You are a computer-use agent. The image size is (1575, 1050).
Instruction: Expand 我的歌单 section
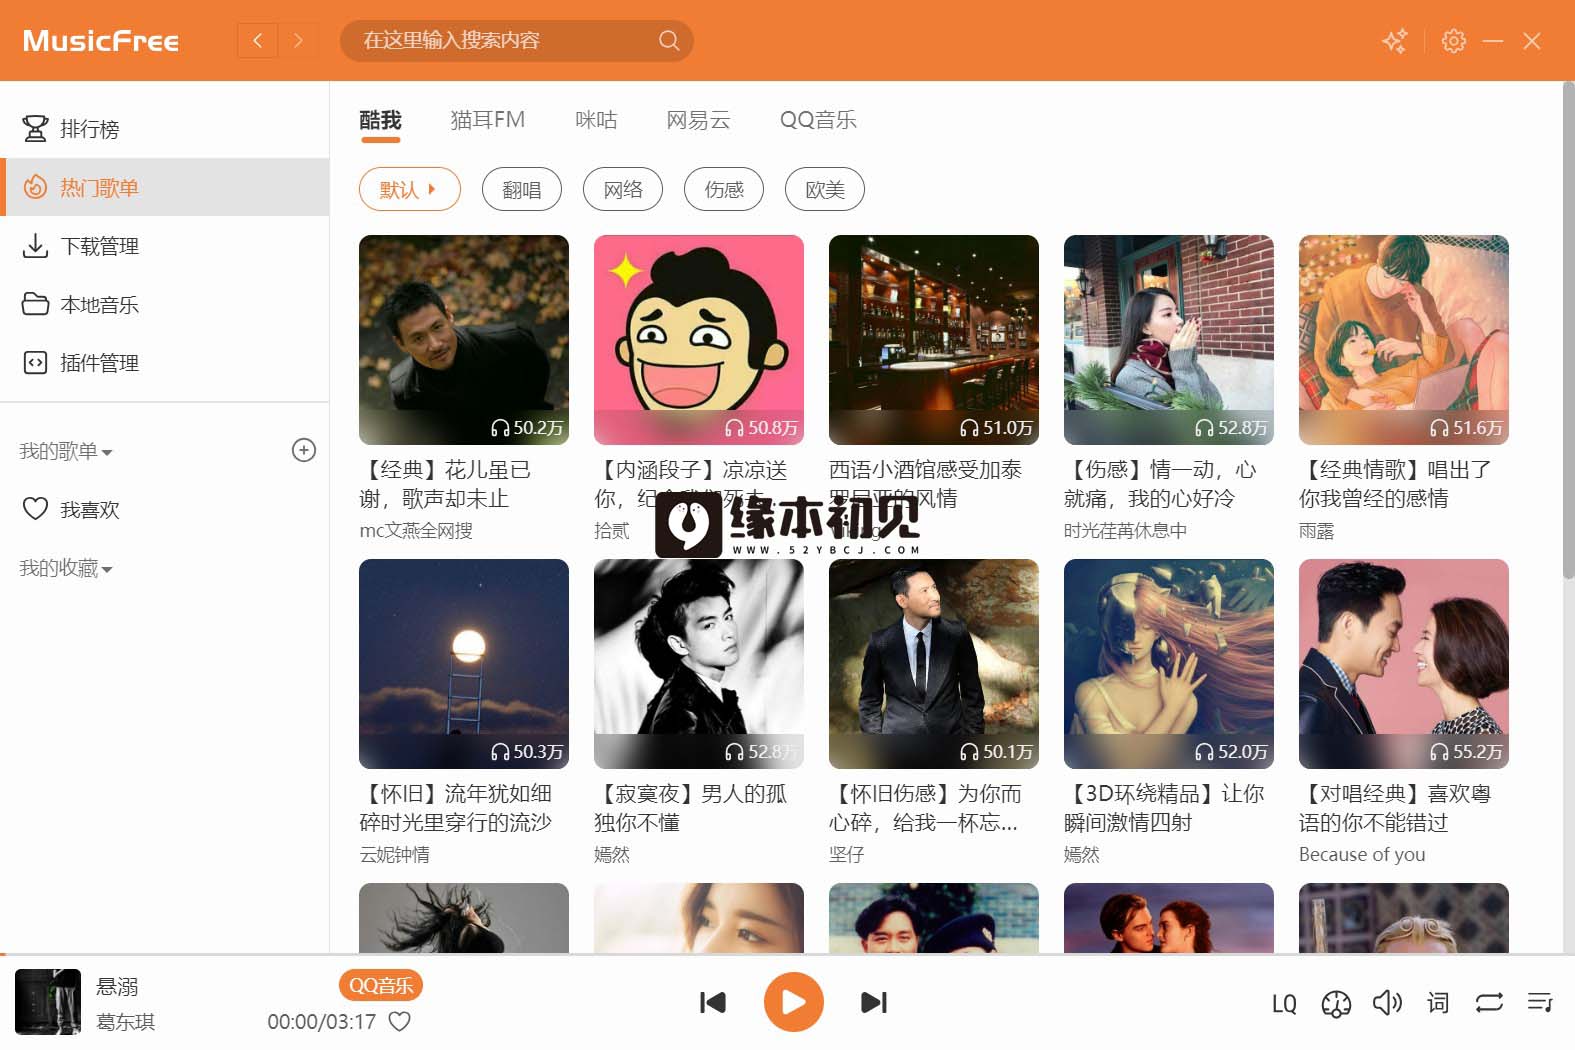coord(66,451)
